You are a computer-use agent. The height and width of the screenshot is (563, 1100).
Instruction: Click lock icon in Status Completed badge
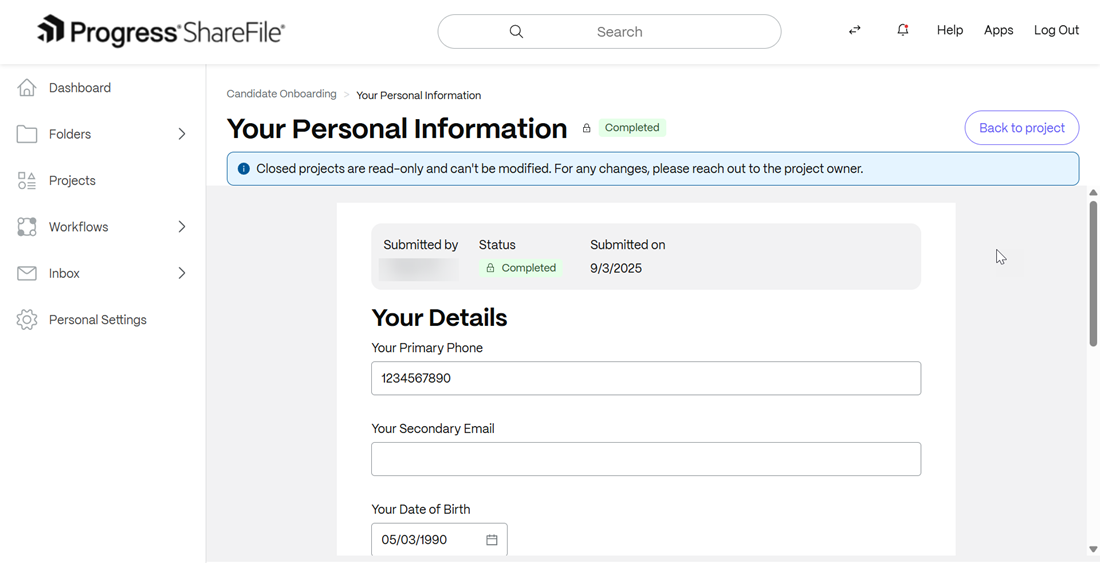coord(490,268)
